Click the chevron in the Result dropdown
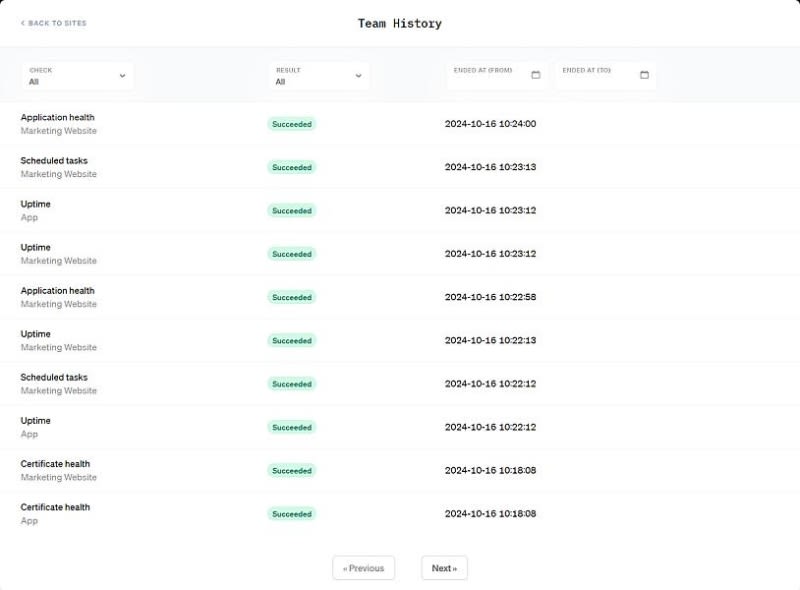Image resolution: width=800 pixels, height=590 pixels. point(358,76)
